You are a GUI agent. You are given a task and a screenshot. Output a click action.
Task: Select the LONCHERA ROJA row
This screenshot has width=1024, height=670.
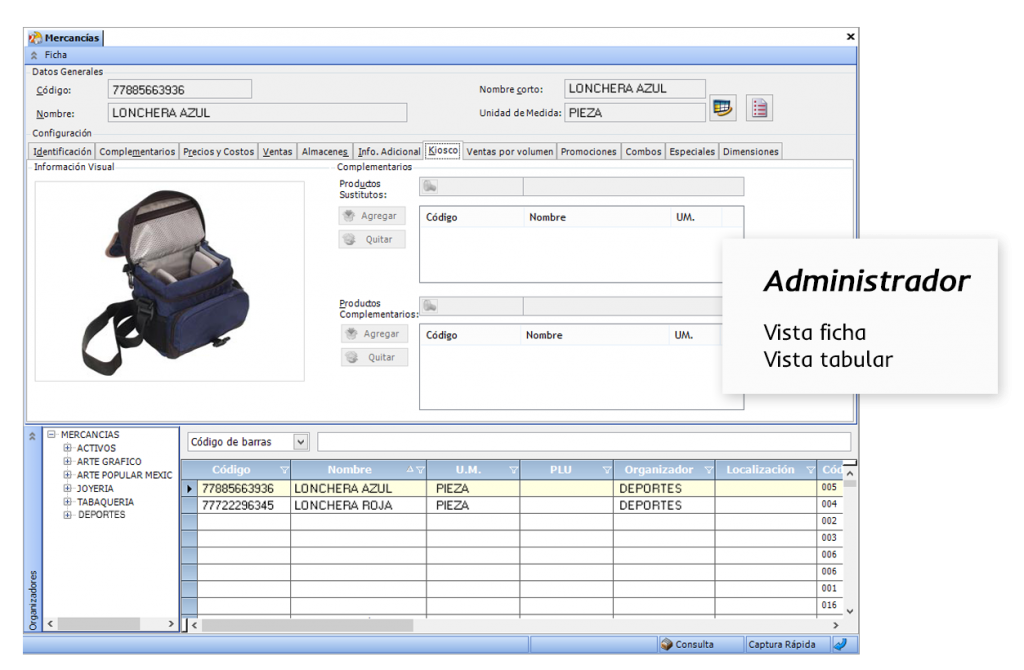(x=328, y=506)
